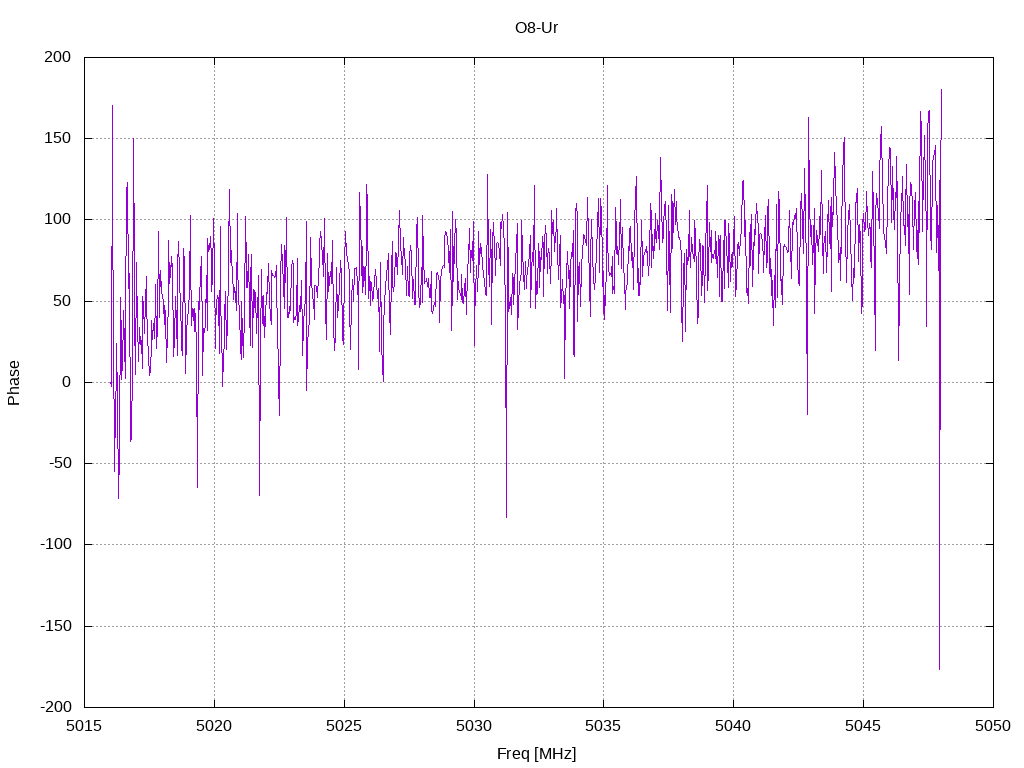Screen dimensions: 1024x768
Task: Click the 5035 x-axis tick label
Action: coord(603,726)
